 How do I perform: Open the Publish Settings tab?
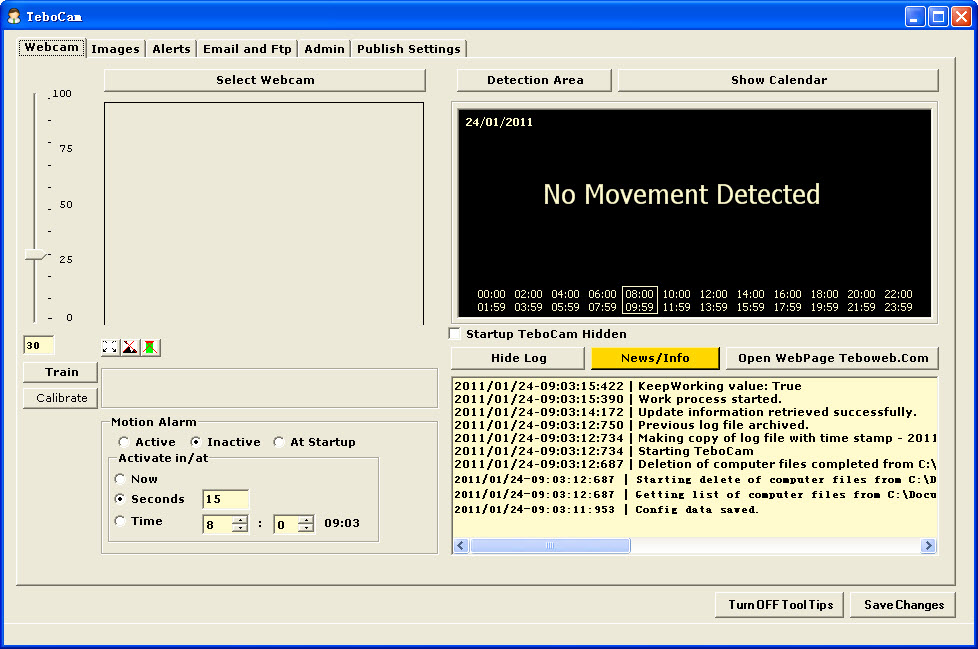coord(408,49)
